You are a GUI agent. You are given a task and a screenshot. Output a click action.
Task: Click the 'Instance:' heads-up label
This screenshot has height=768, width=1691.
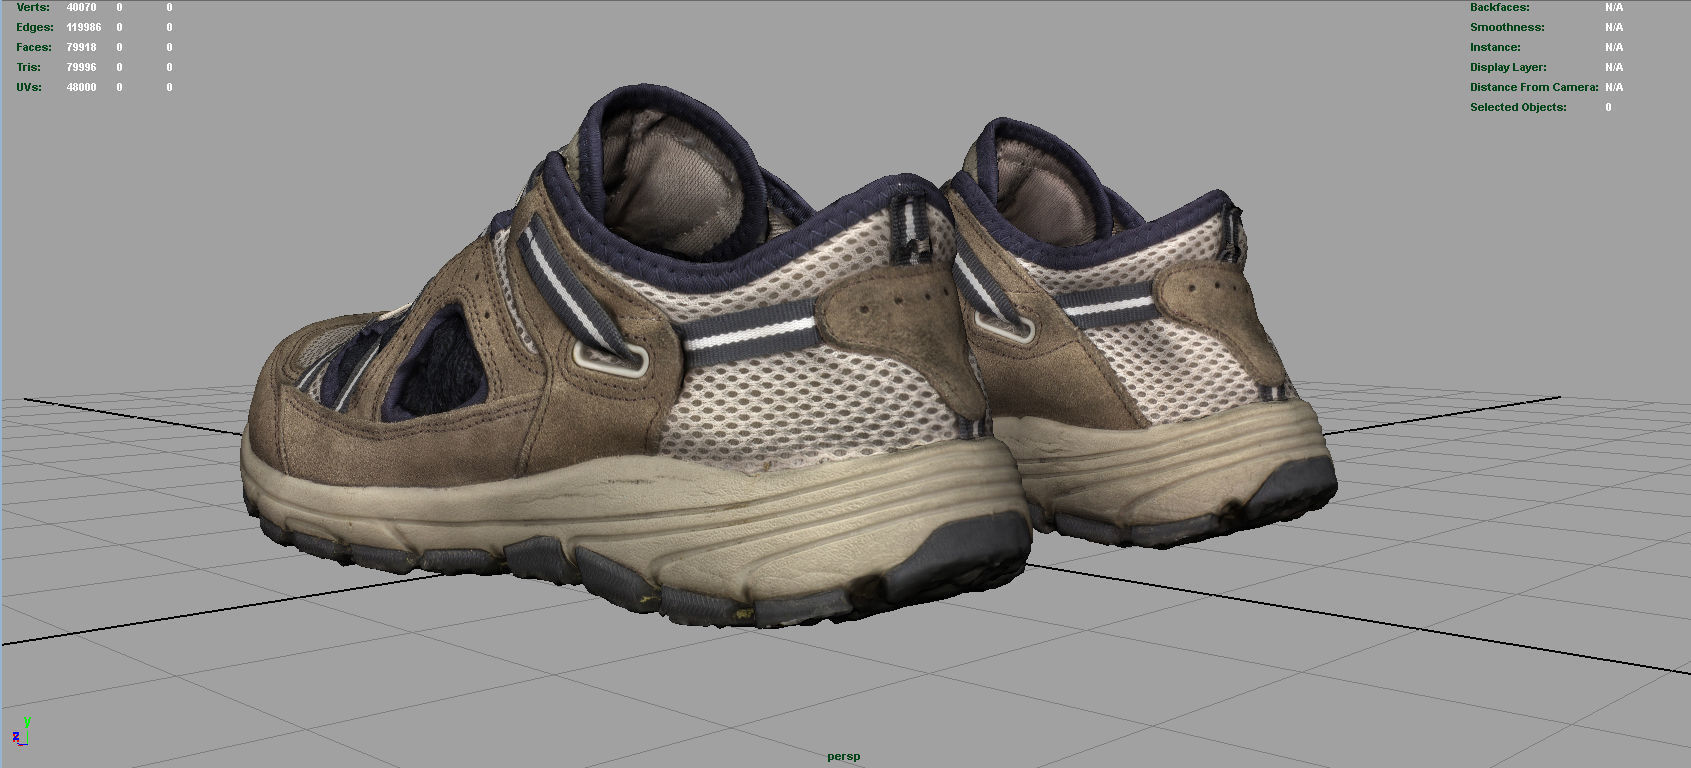[1495, 47]
